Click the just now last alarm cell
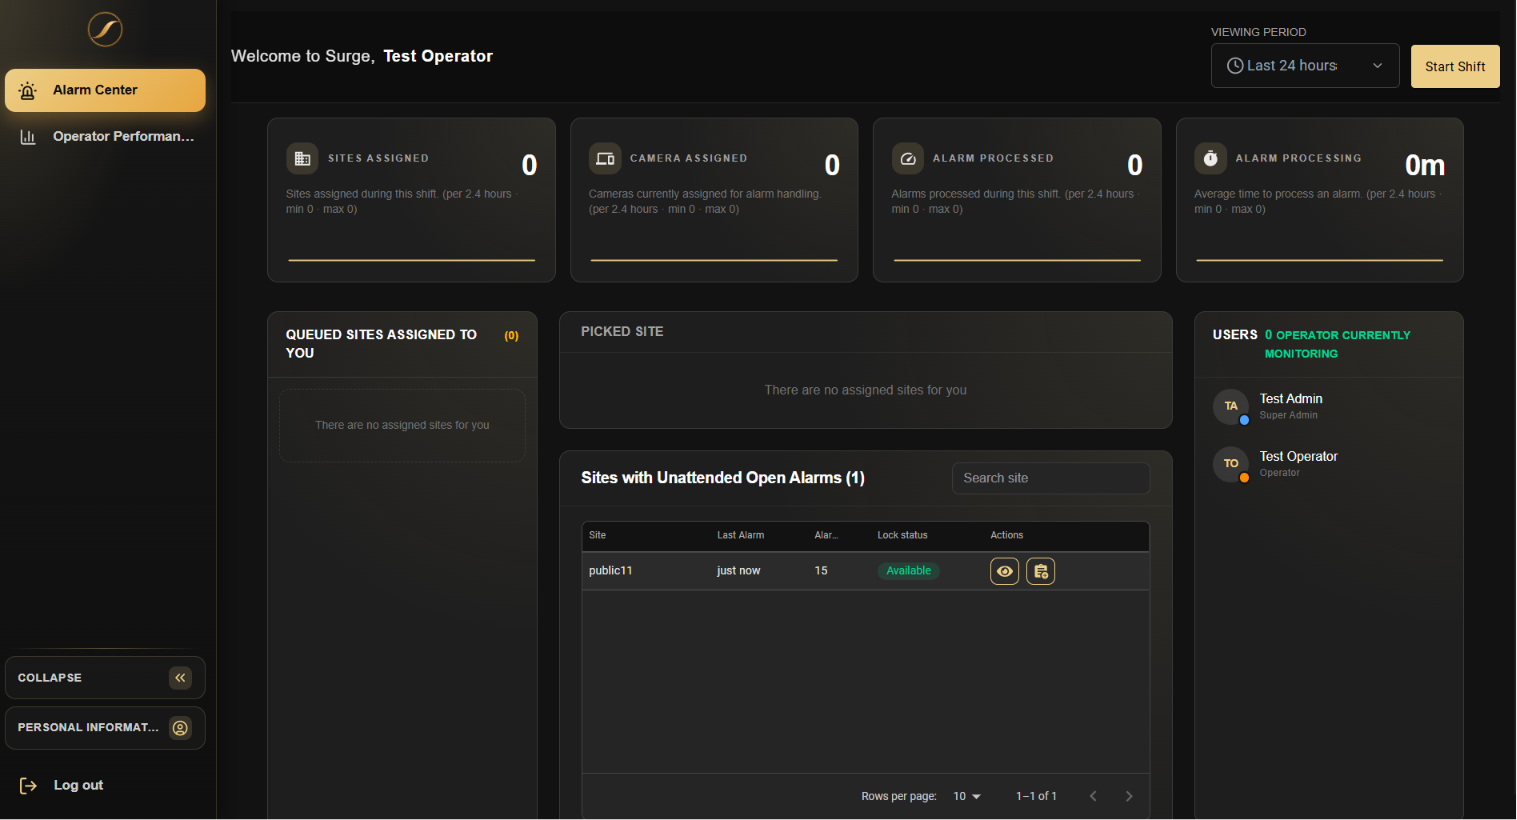The height and width of the screenshot is (820, 1517). tap(738, 571)
